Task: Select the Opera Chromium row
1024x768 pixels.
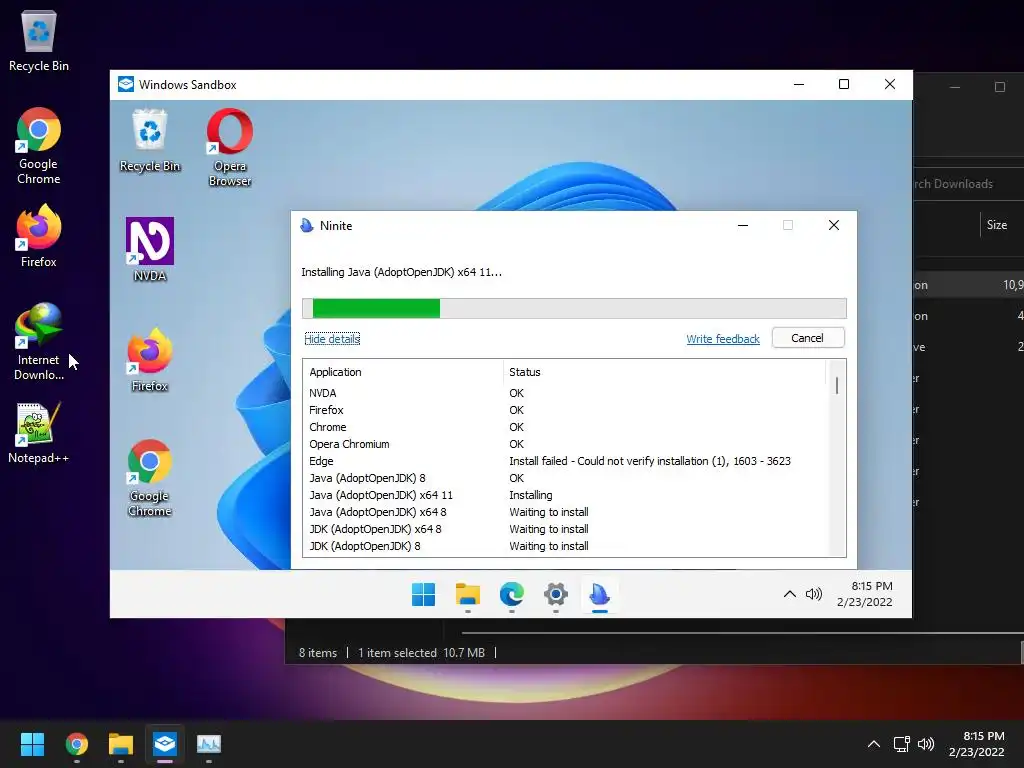Action: (566, 444)
